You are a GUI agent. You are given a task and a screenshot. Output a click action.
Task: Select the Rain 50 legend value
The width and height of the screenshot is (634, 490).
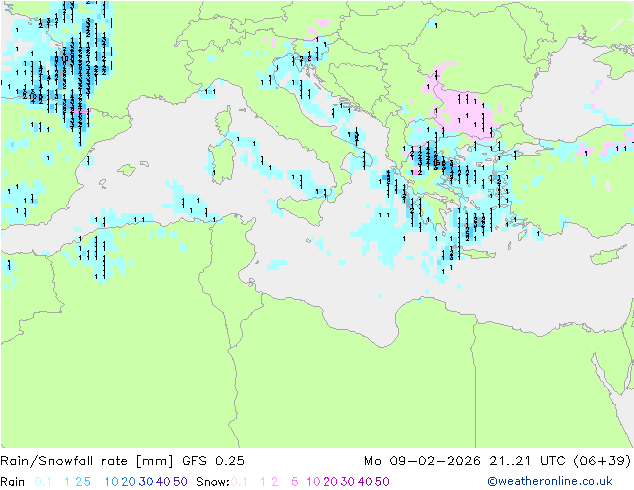click(180, 482)
